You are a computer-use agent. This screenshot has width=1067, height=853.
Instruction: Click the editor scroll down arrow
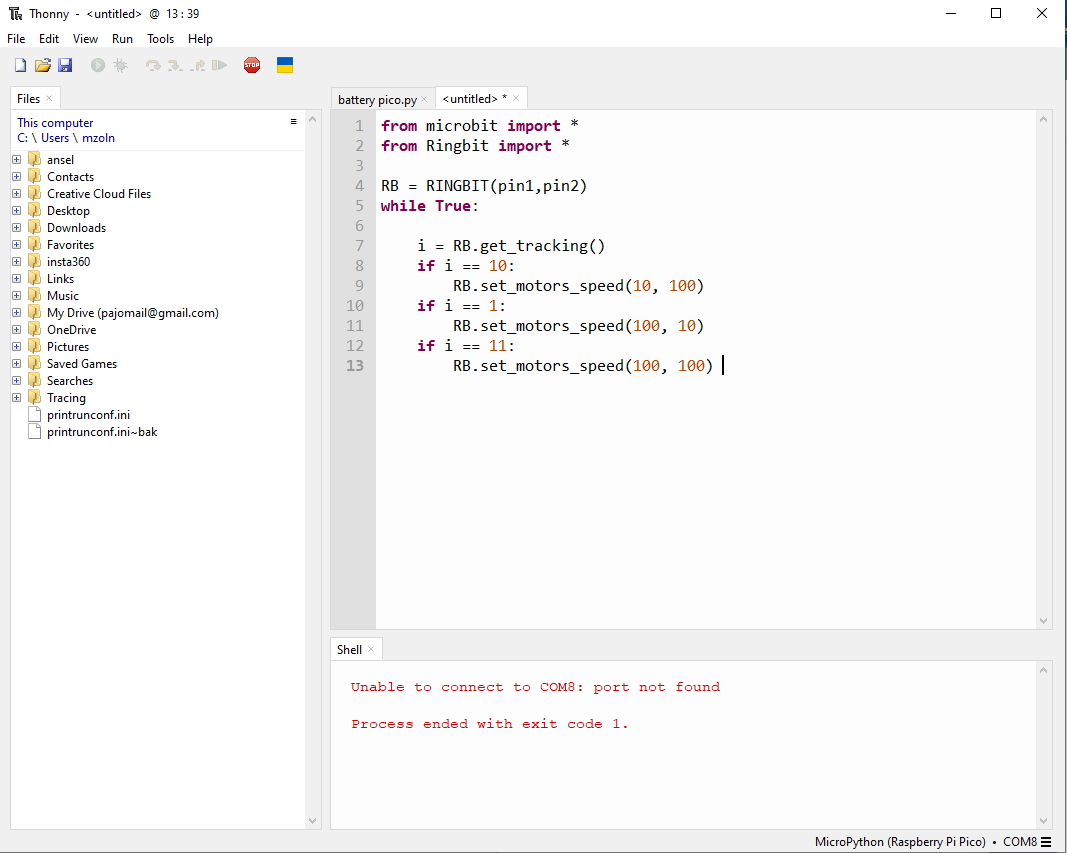click(x=1044, y=620)
